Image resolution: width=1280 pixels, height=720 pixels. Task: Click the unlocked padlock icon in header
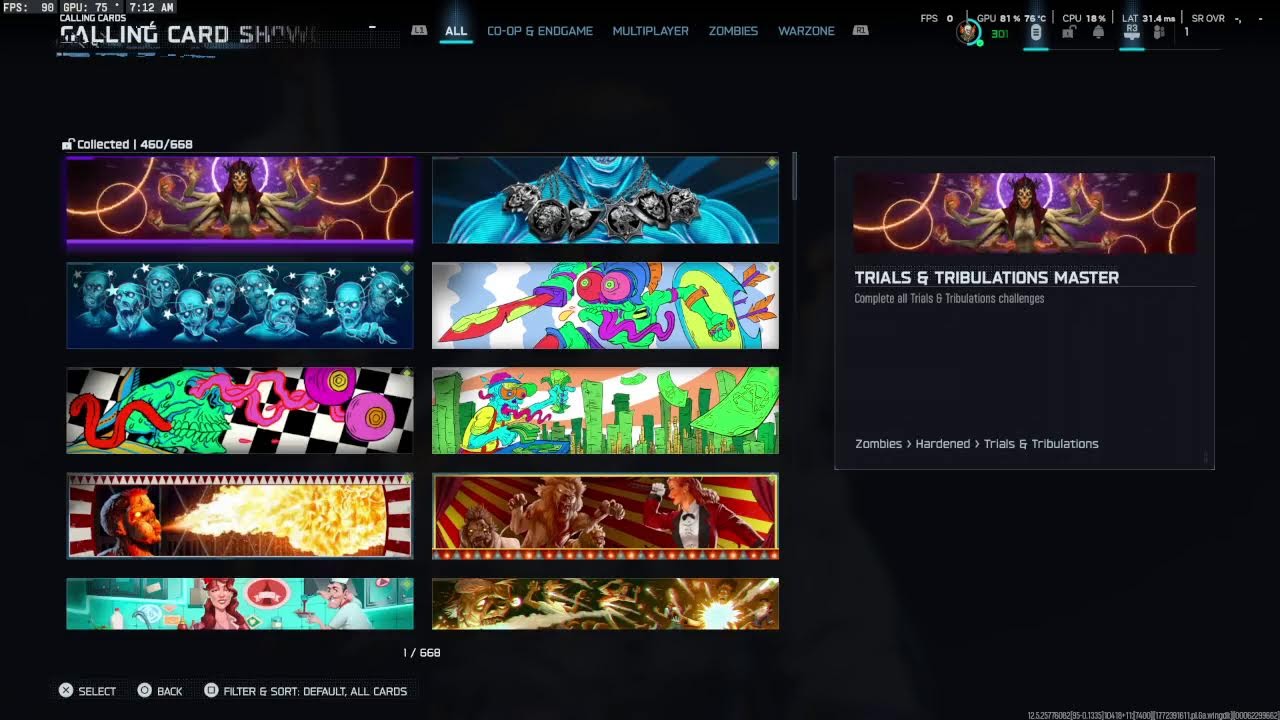click(1068, 33)
